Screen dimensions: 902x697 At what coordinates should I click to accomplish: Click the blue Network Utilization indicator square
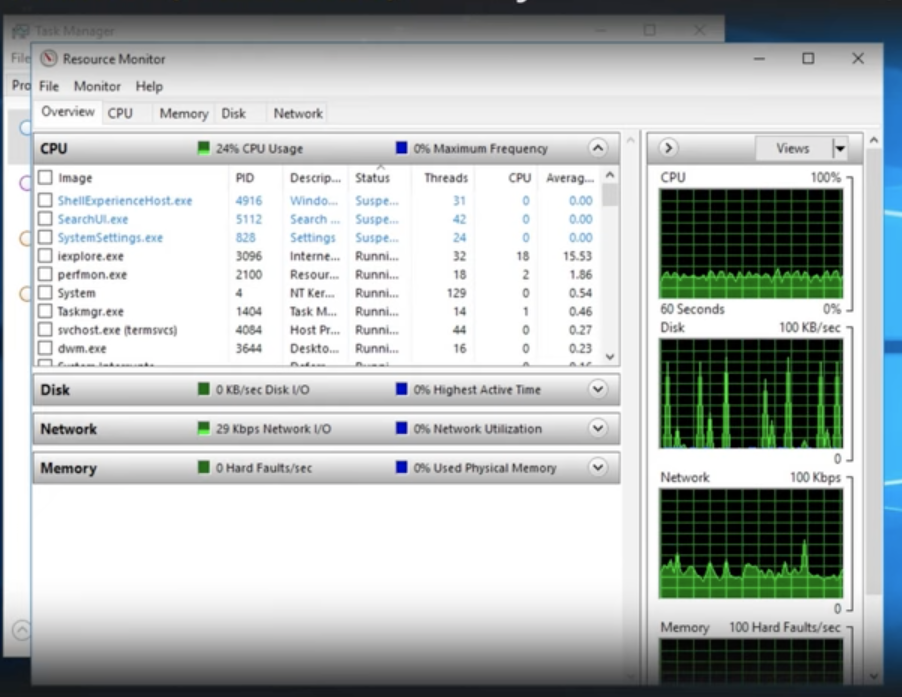pos(402,428)
